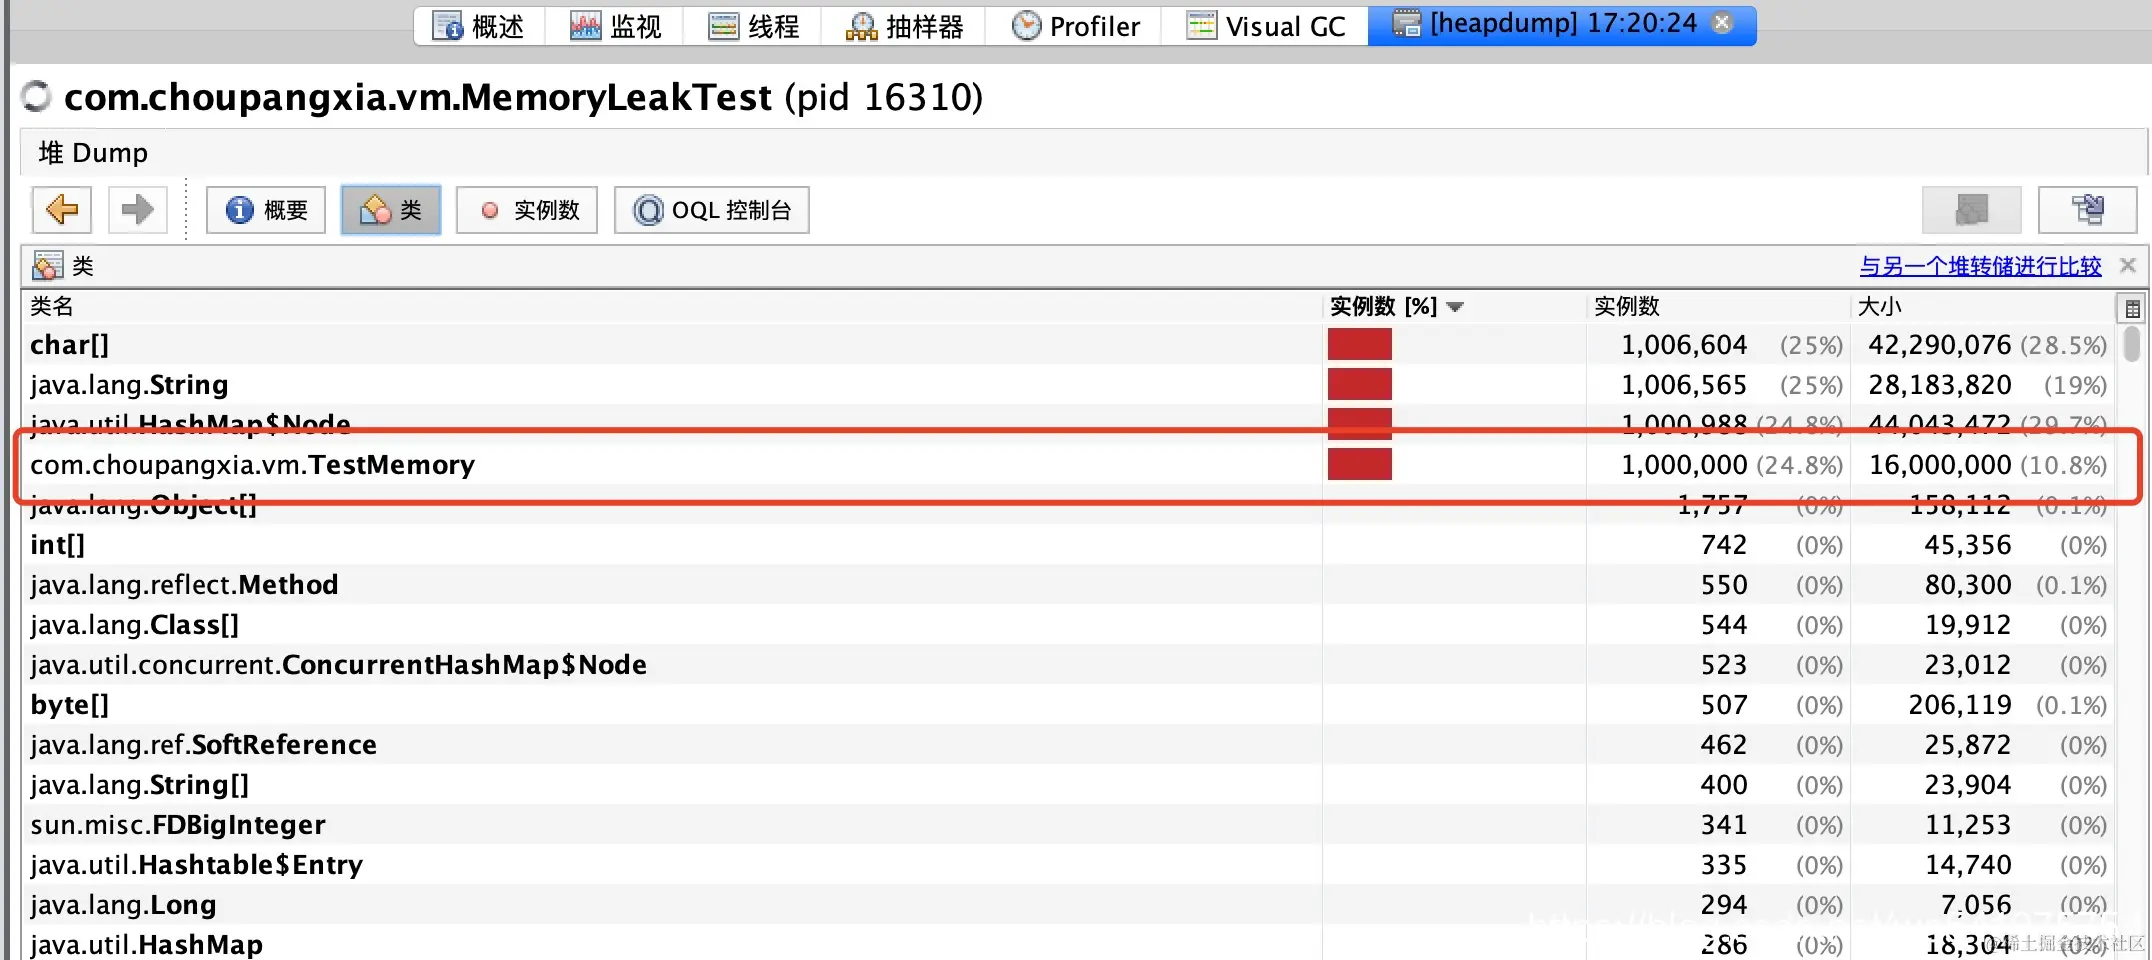Select the int[] class row
The width and height of the screenshot is (2152, 960).
[x=1068, y=544]
